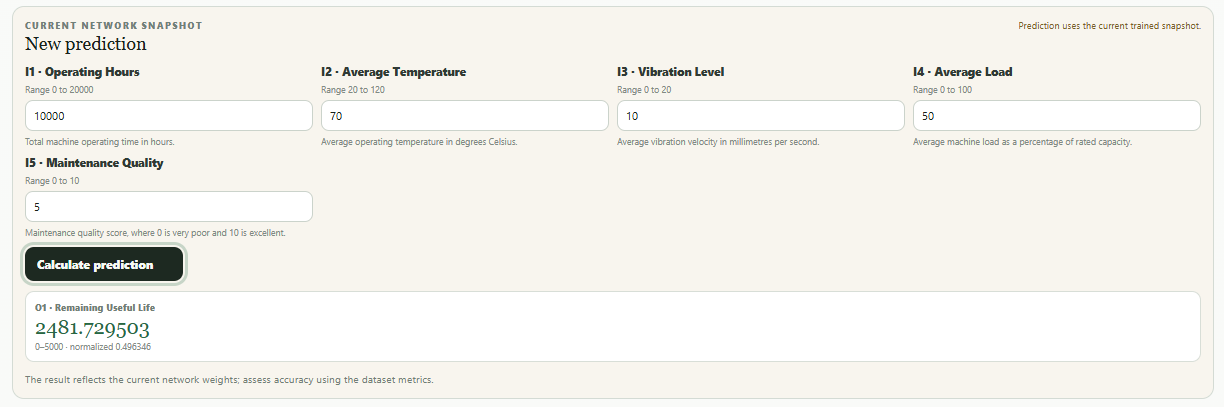The width and height of the screenshot is (1224, 407).
Task: Activate the Average Load input field
Action: [1057, 116]
